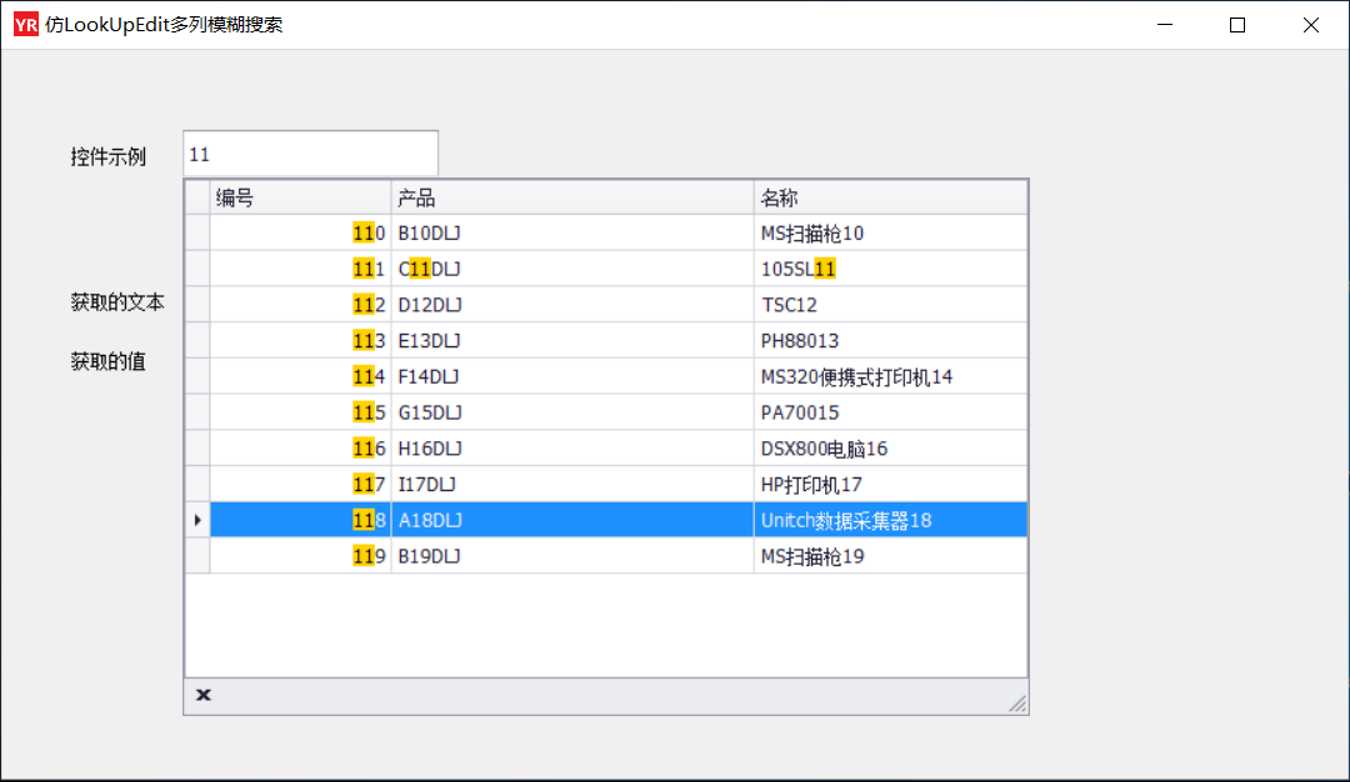Choose name cell HP打印机17
1350x782 pixels.
point(890,485)
